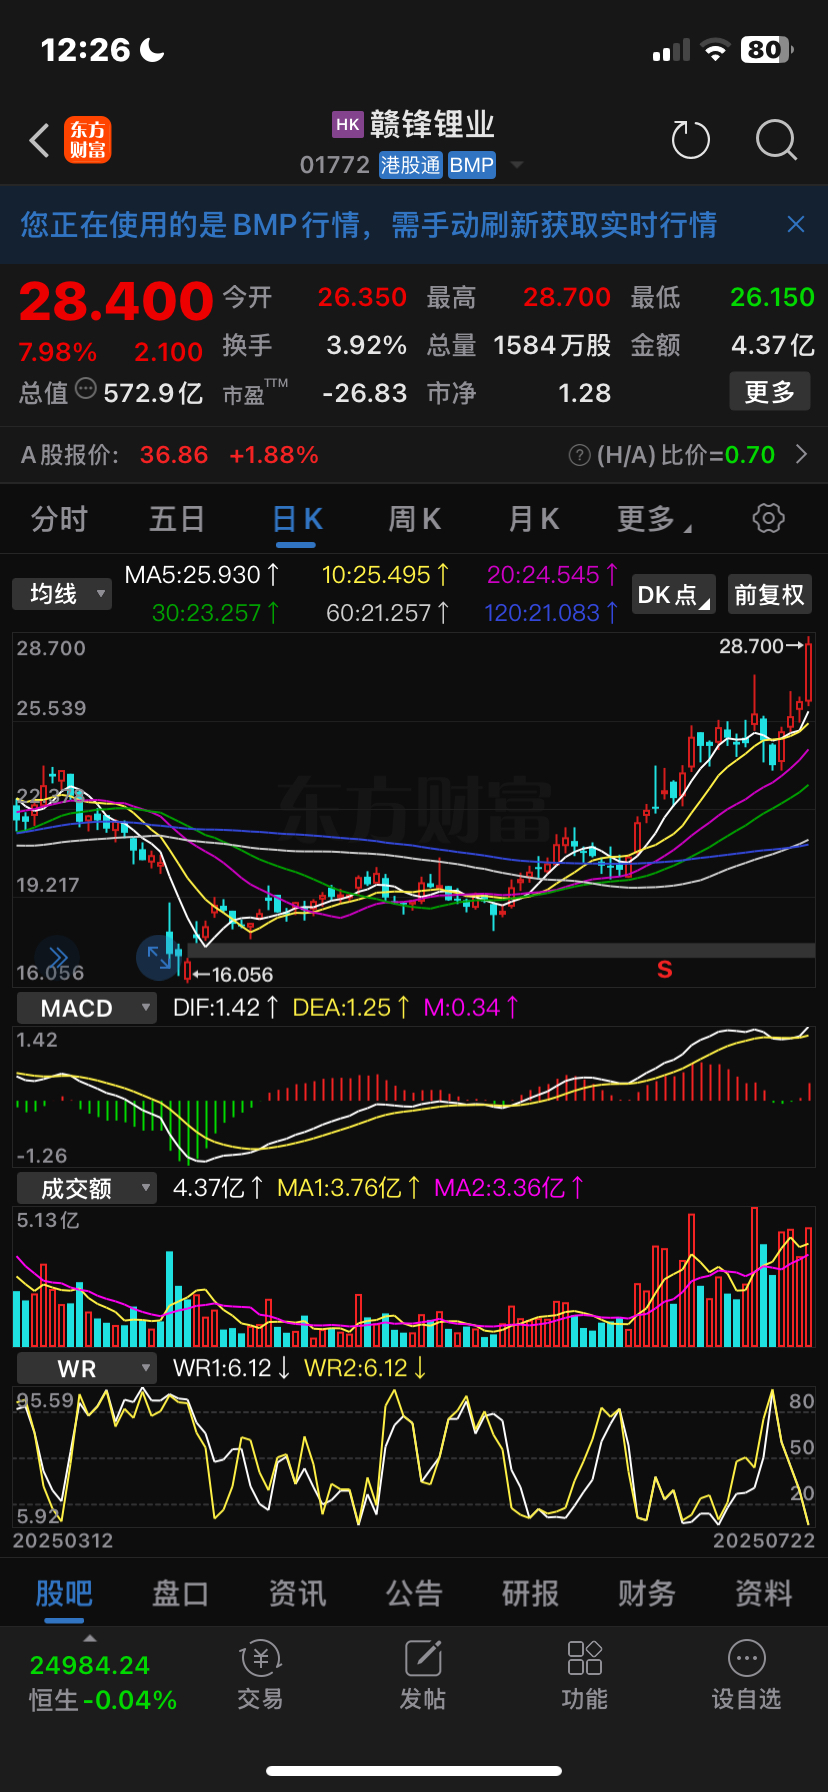This screenshot has height=1792, width=828.
Task: Open the 公告 tab
Action: point(414,1593)
